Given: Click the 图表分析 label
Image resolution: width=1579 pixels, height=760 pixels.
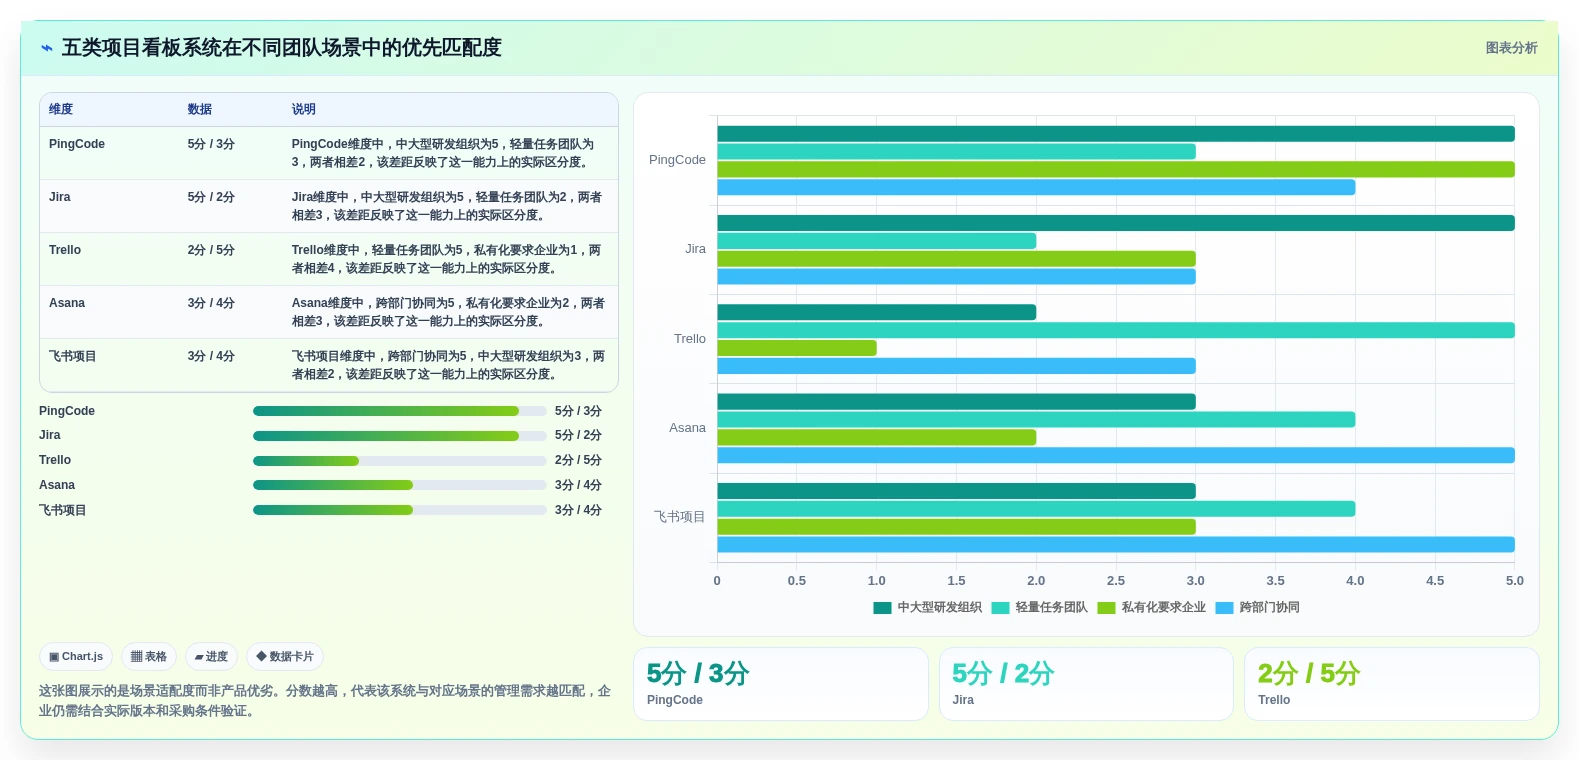Looking at the screenshot, I should pos(1511,48).
